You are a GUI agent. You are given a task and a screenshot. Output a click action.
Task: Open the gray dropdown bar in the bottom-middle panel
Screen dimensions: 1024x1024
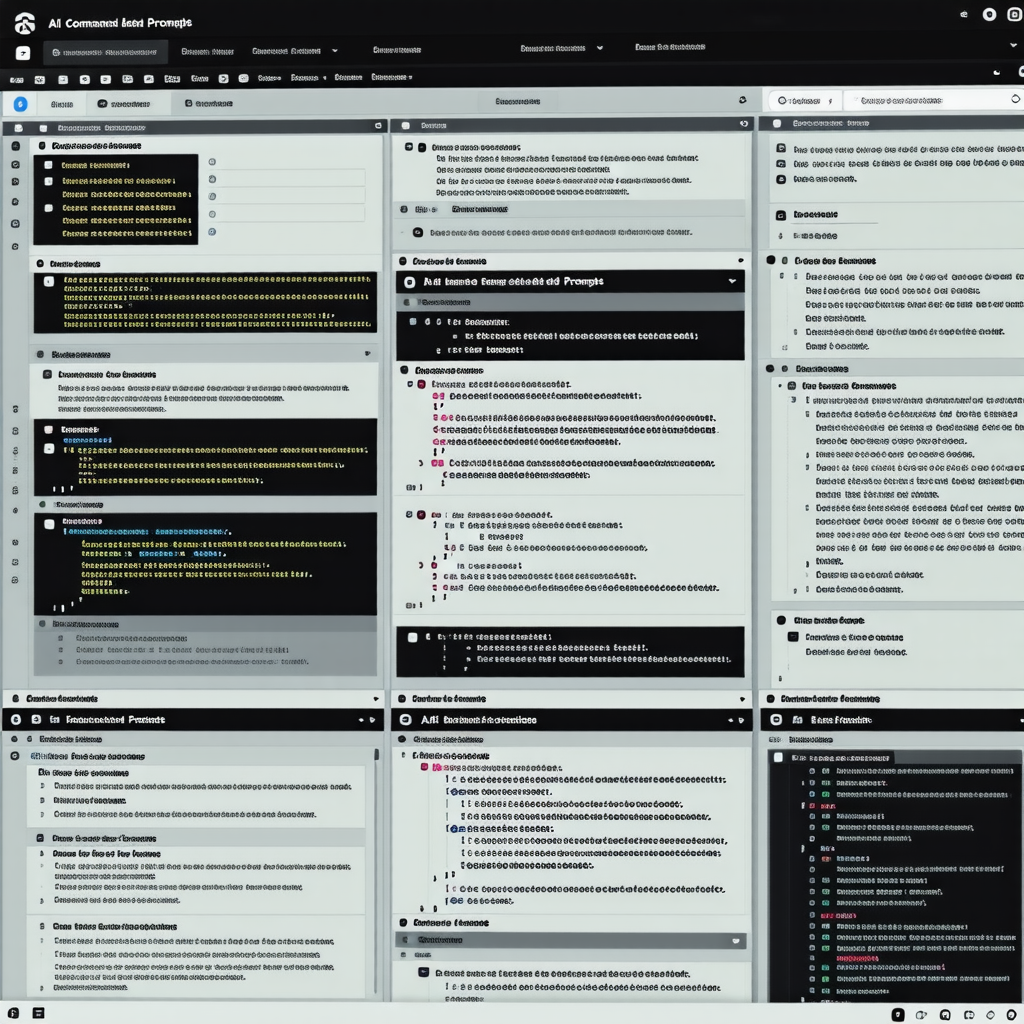pos(570,940)
